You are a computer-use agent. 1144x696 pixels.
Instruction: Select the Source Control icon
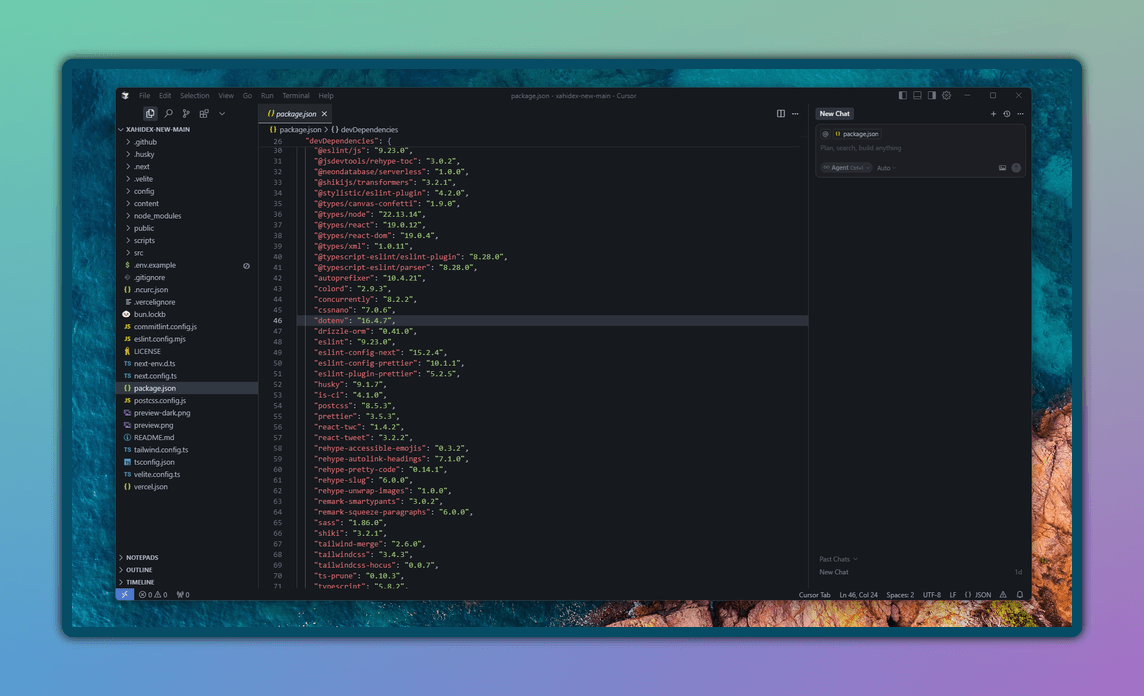[186, 113]
